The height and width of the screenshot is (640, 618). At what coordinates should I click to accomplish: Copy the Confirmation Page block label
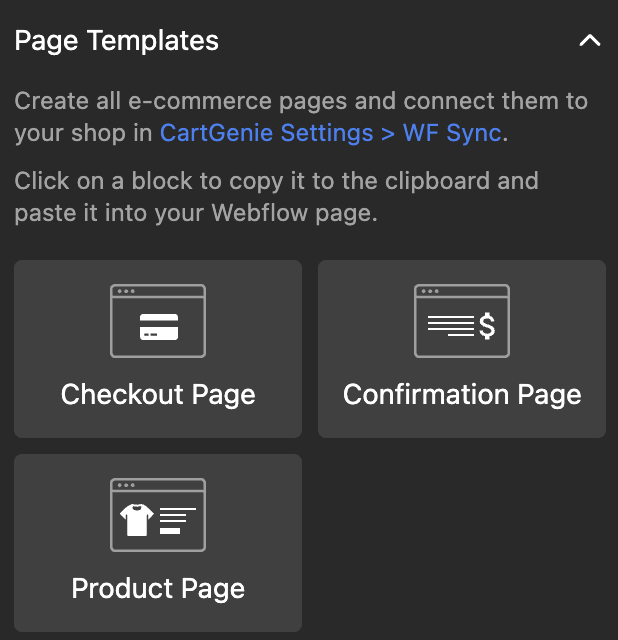[462, 395]
